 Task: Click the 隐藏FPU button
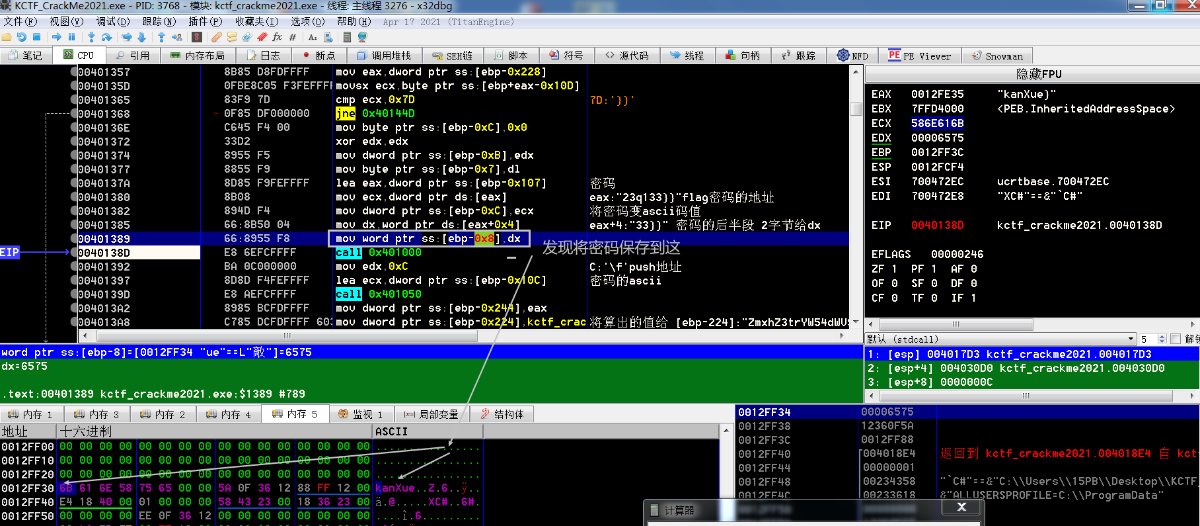(x=1032, y=75)
